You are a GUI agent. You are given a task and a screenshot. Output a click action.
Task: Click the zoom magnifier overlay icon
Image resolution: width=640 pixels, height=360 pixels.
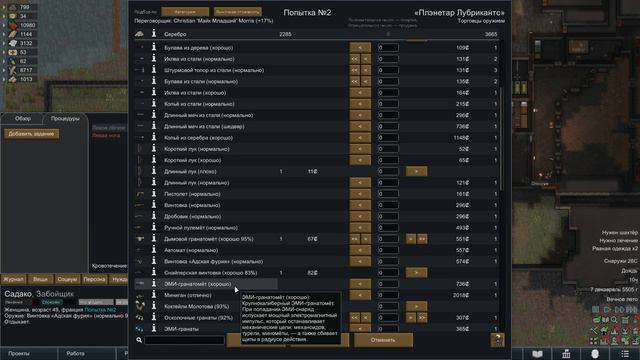click(x=614, y=320)
